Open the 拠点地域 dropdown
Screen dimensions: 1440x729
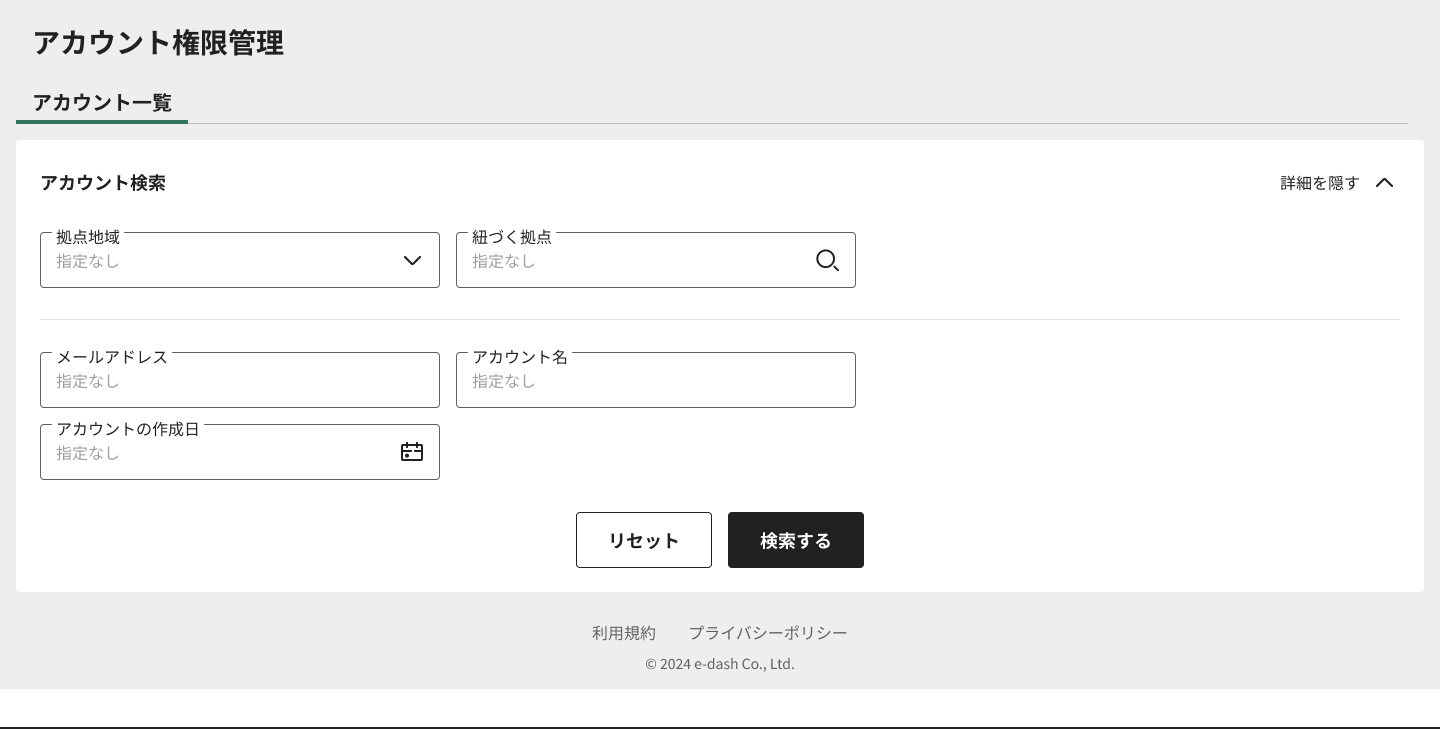pos(240,260)
